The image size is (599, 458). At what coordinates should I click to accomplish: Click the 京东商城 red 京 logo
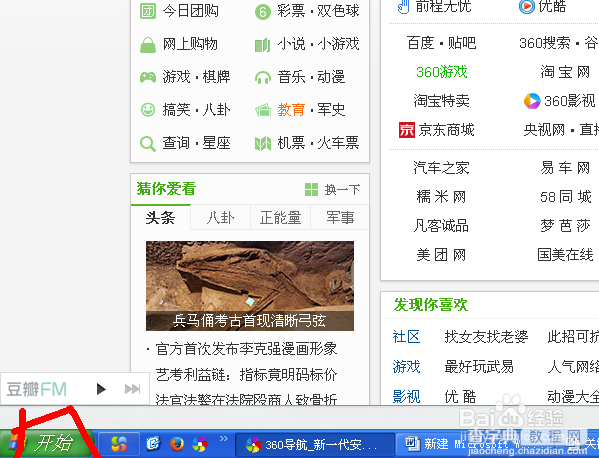(406, 130)
